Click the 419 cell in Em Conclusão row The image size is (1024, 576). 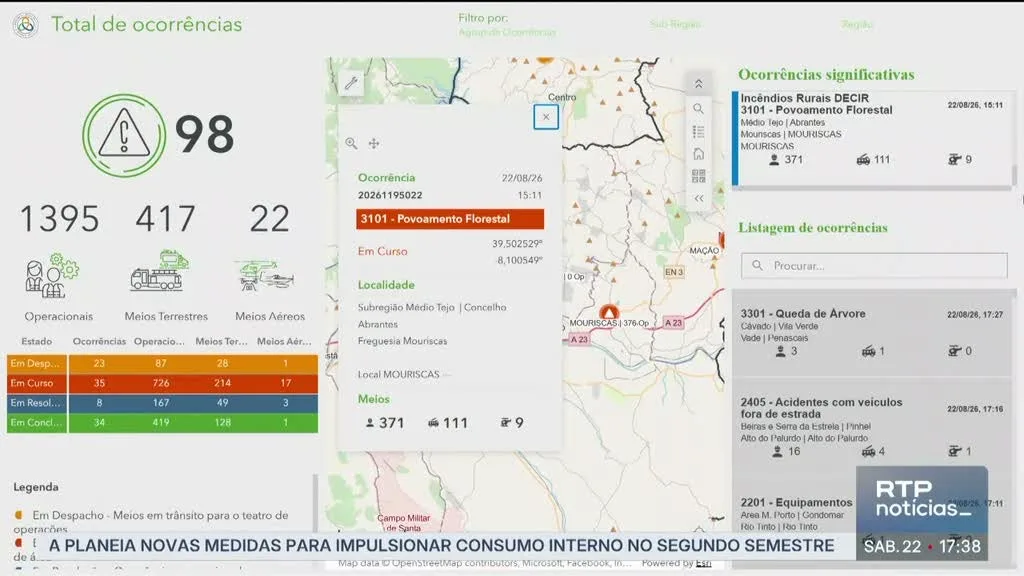coord(161,422)
